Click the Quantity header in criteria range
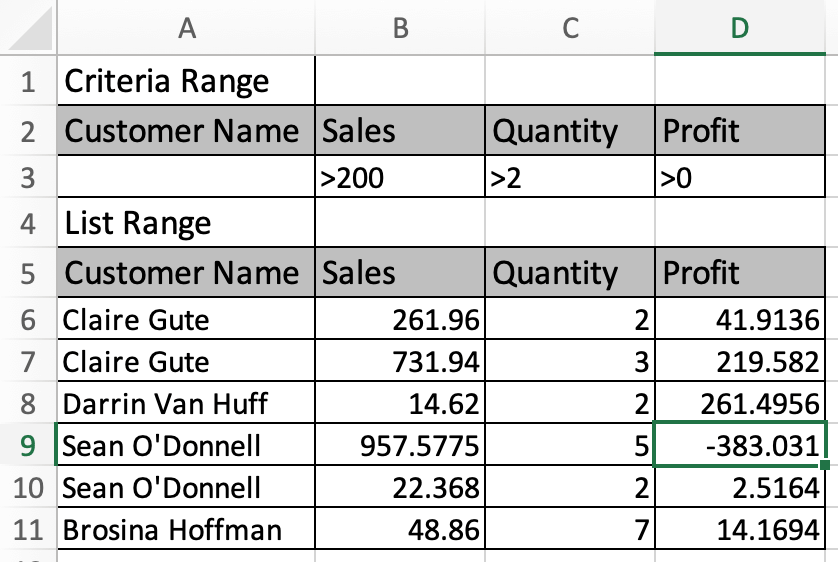Viewport: 838px width, 562px height. point(570,130)
